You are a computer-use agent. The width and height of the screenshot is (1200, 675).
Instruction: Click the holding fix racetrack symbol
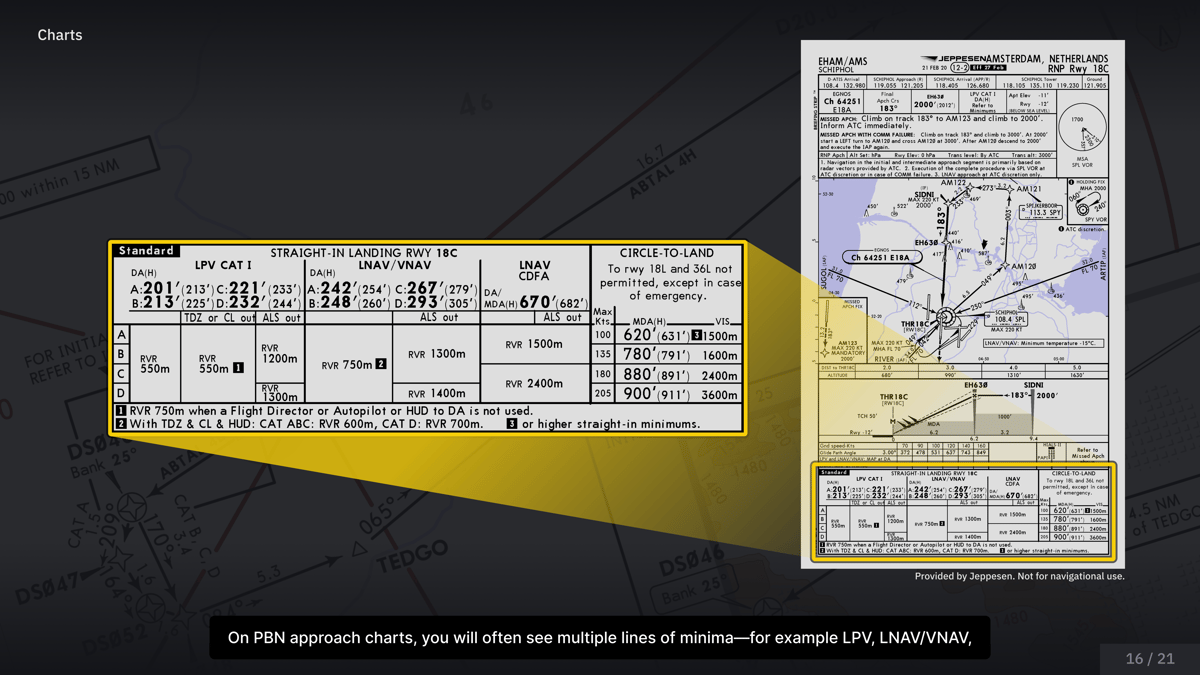coord(1082,208)
